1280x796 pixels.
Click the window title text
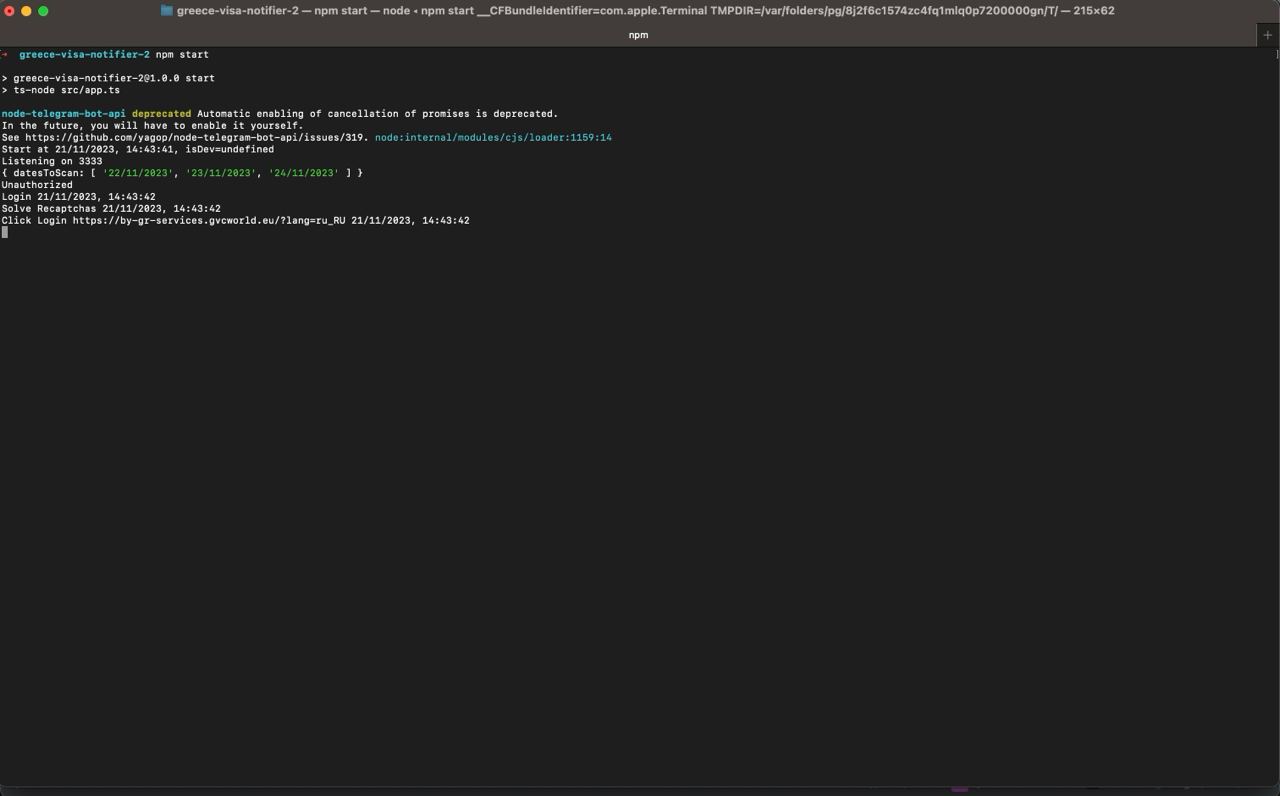(645, 11)
